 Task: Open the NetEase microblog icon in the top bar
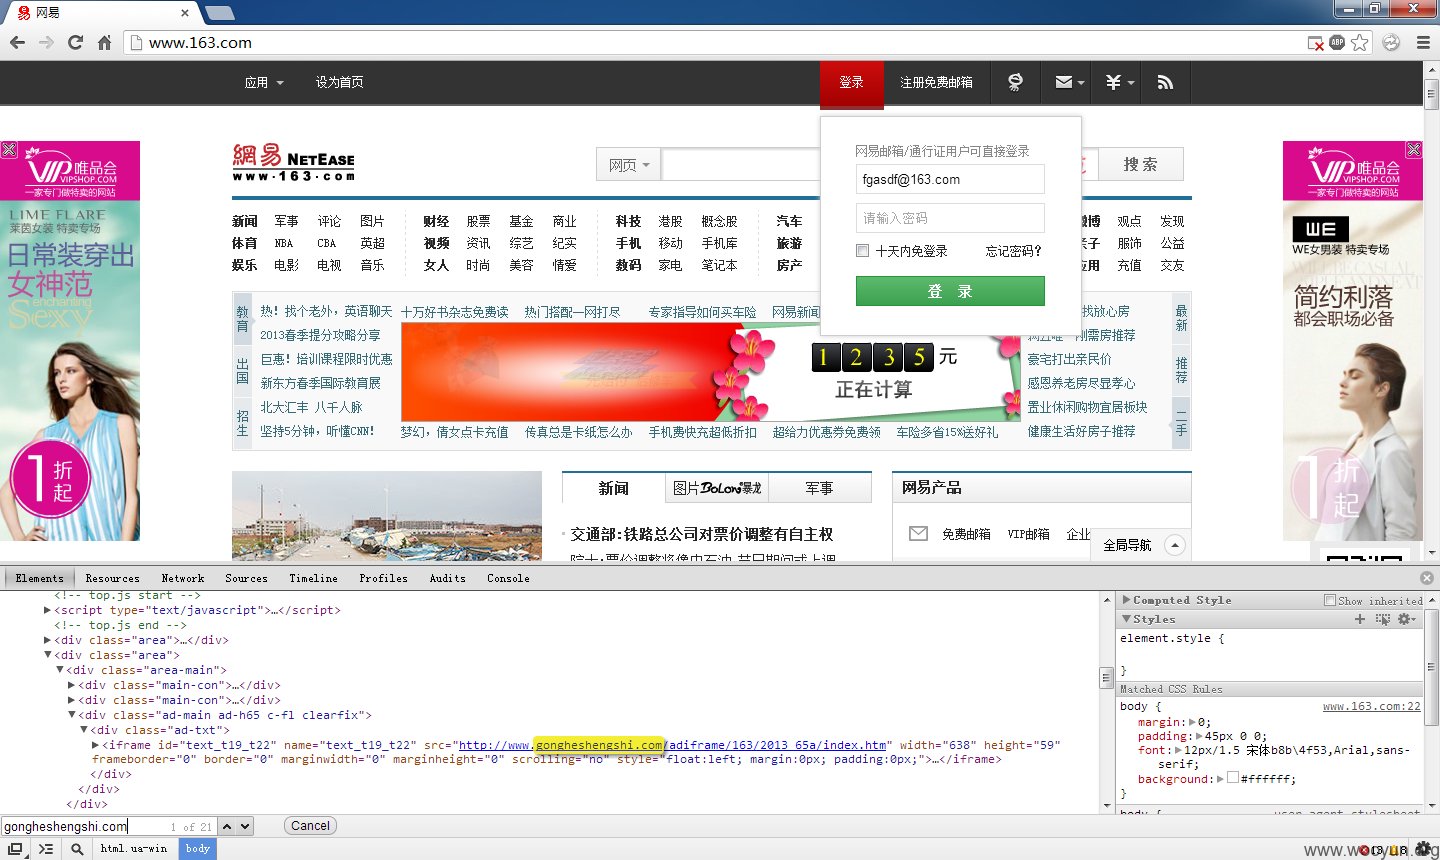click(x=1015, y=82)
